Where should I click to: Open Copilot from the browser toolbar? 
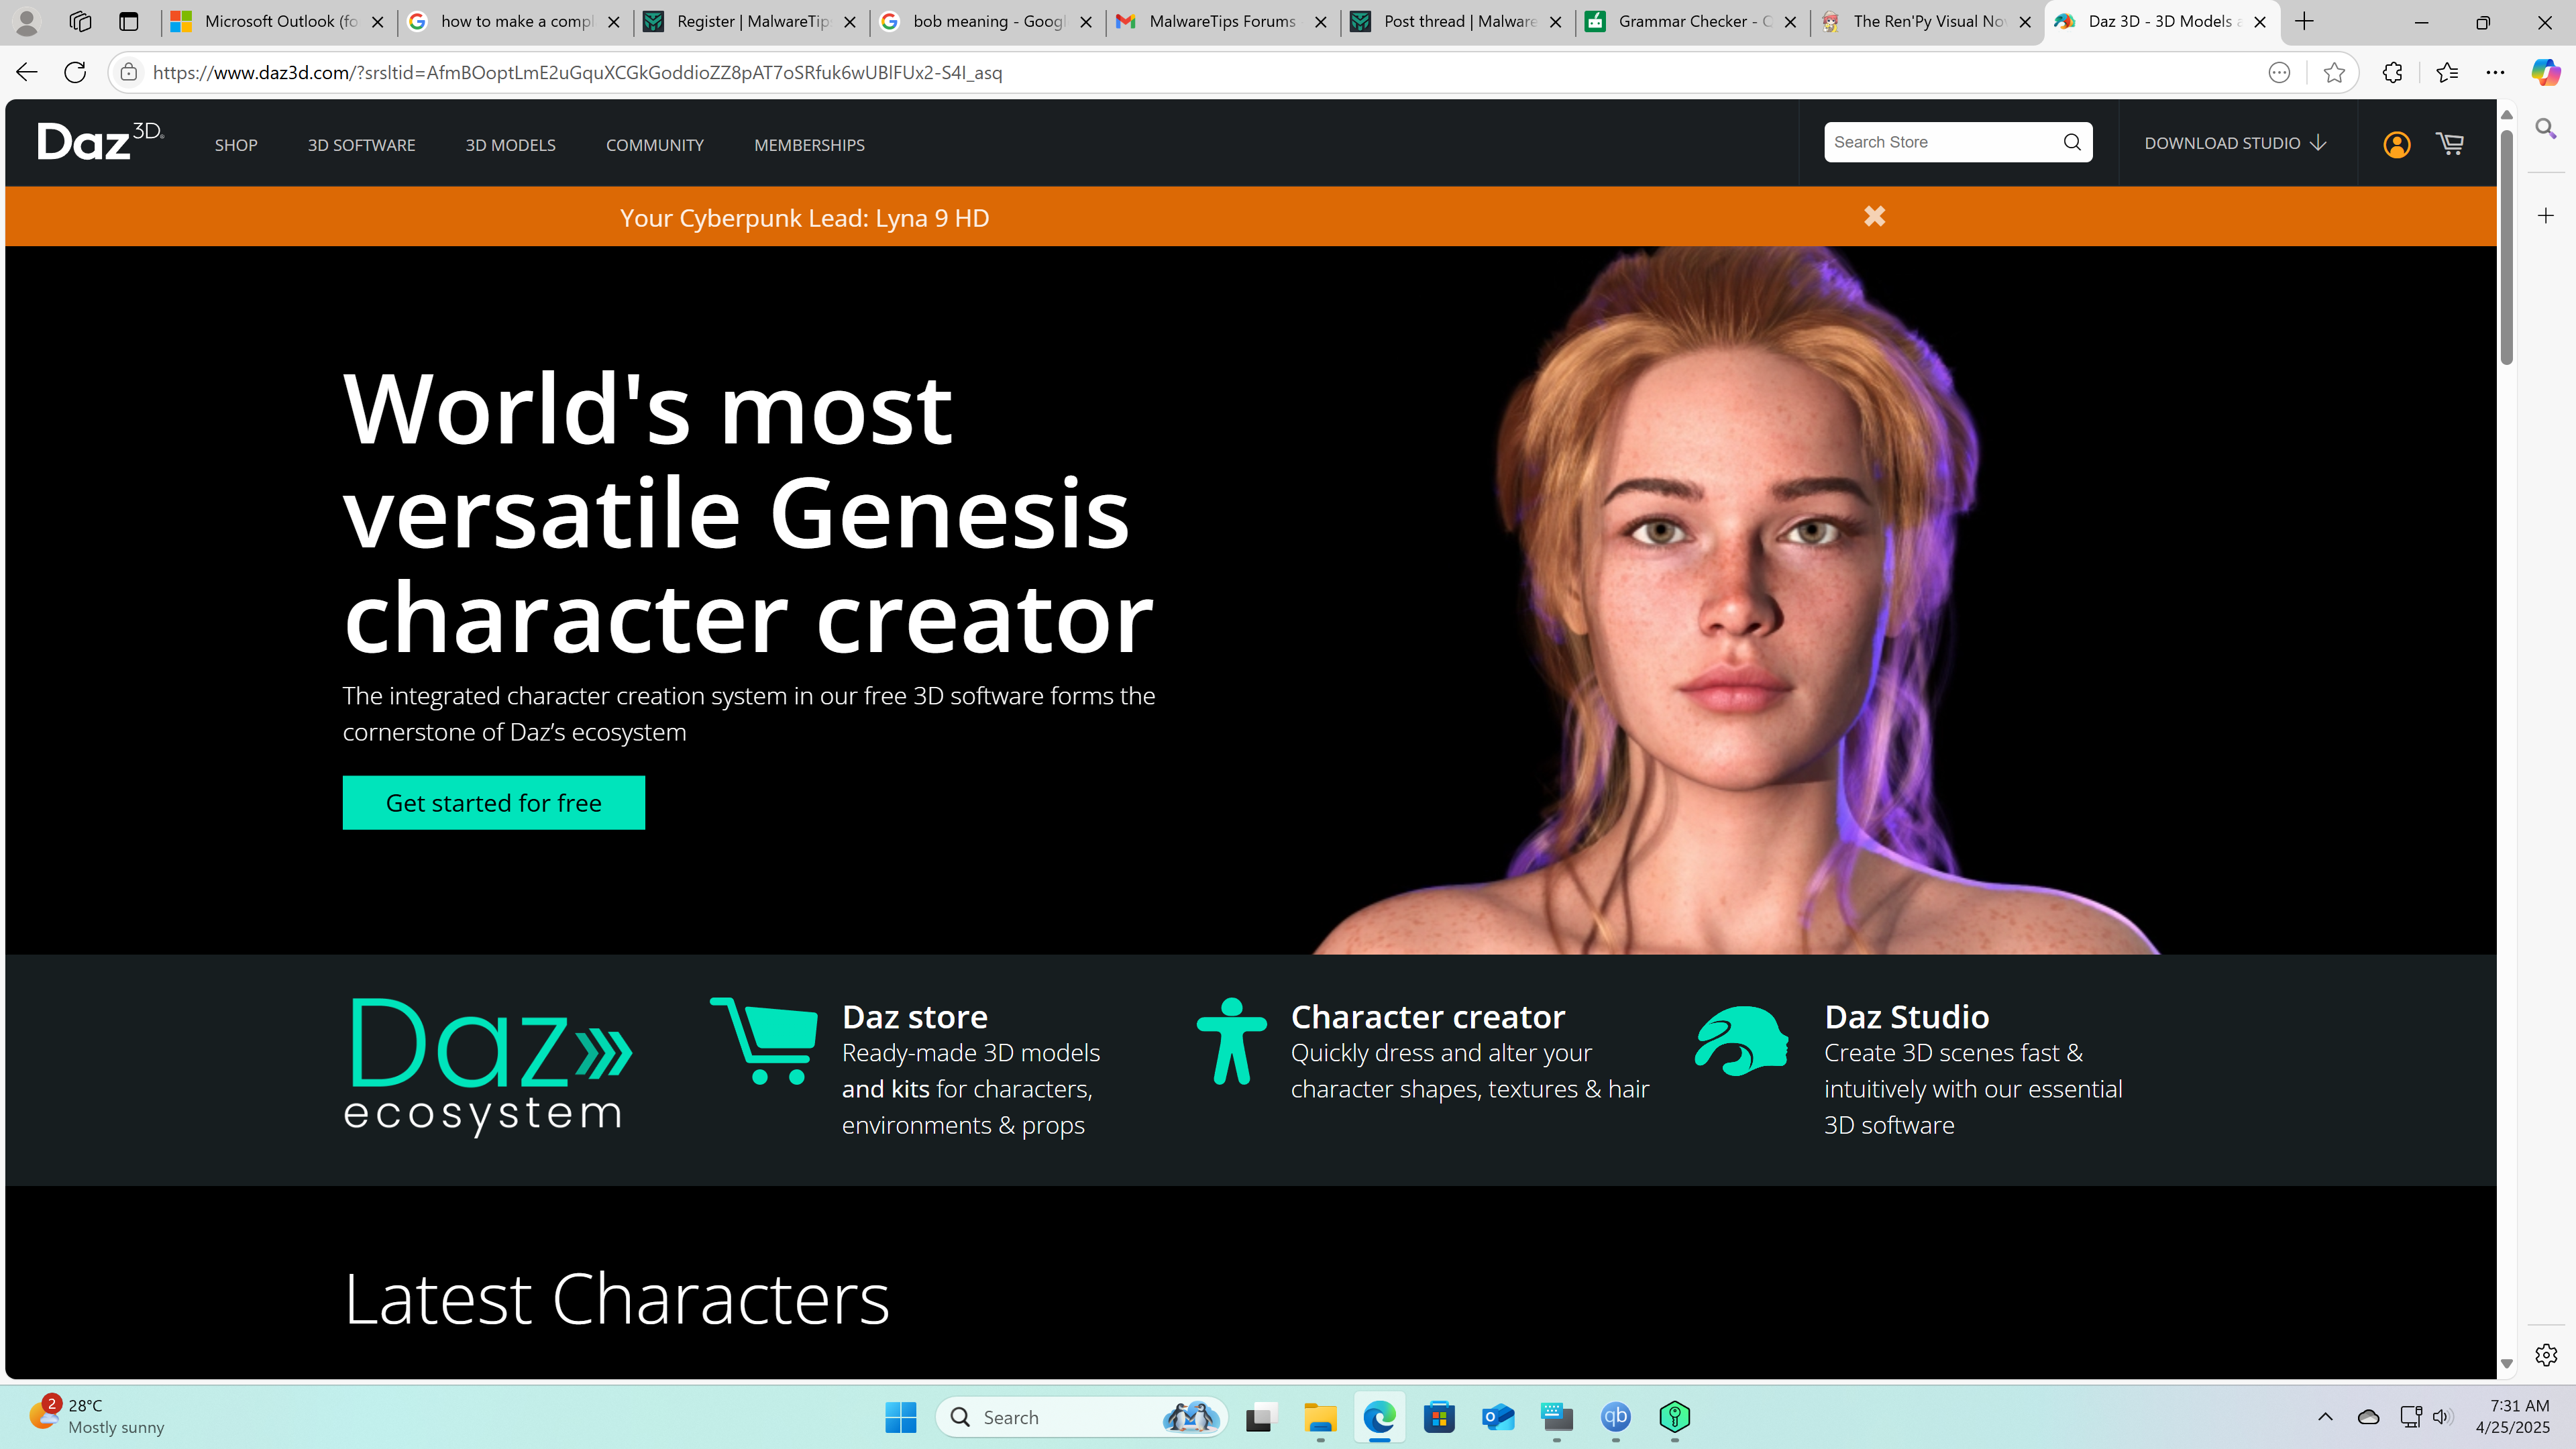2544,72
